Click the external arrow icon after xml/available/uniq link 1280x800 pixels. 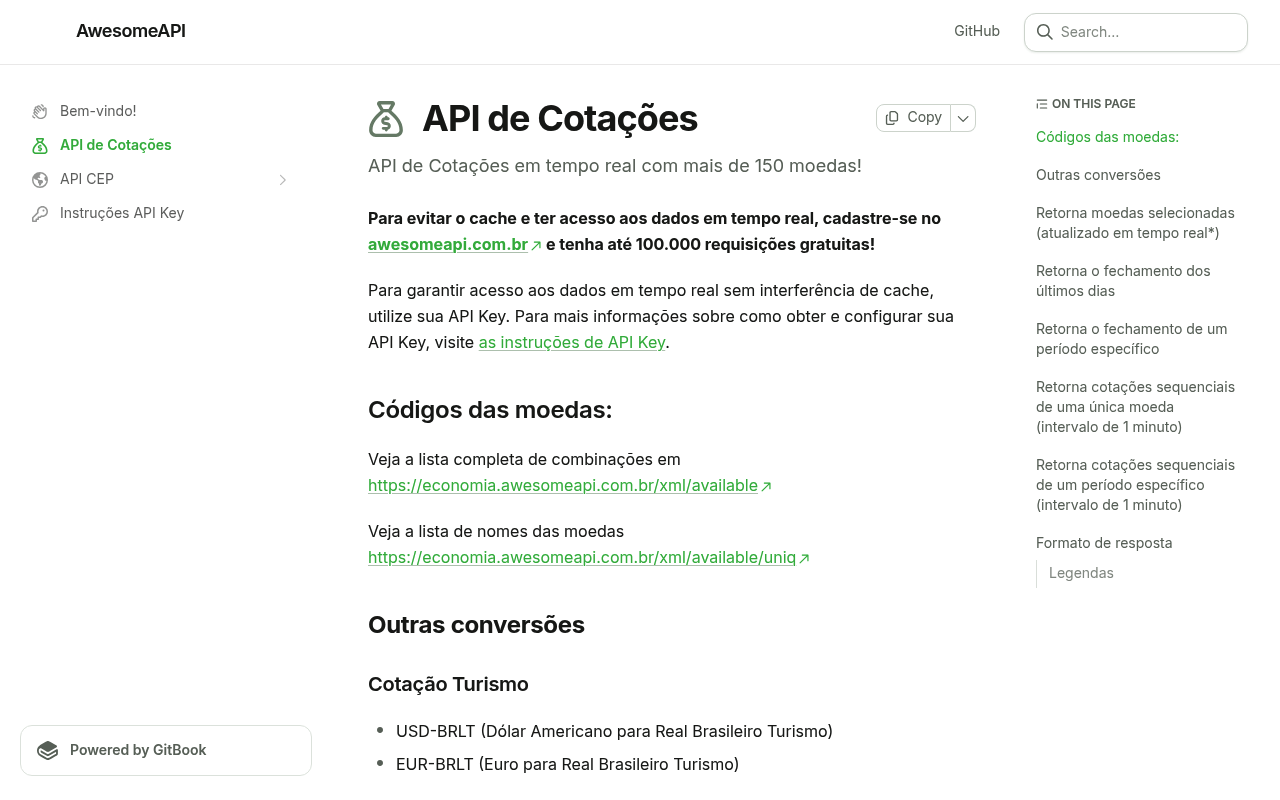coord(805,558)
